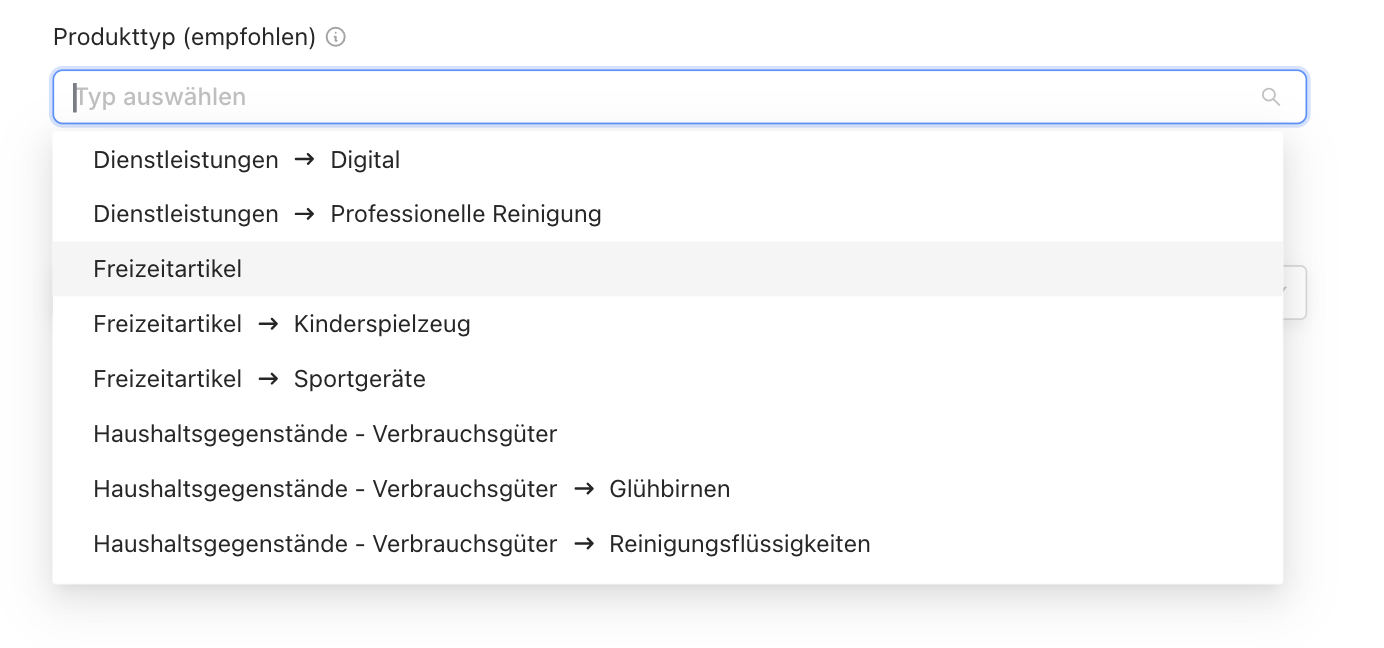Click the arrow icon before Glühbirnen
Viewport: 1384px width, 648px height.
tap(584, 489)
